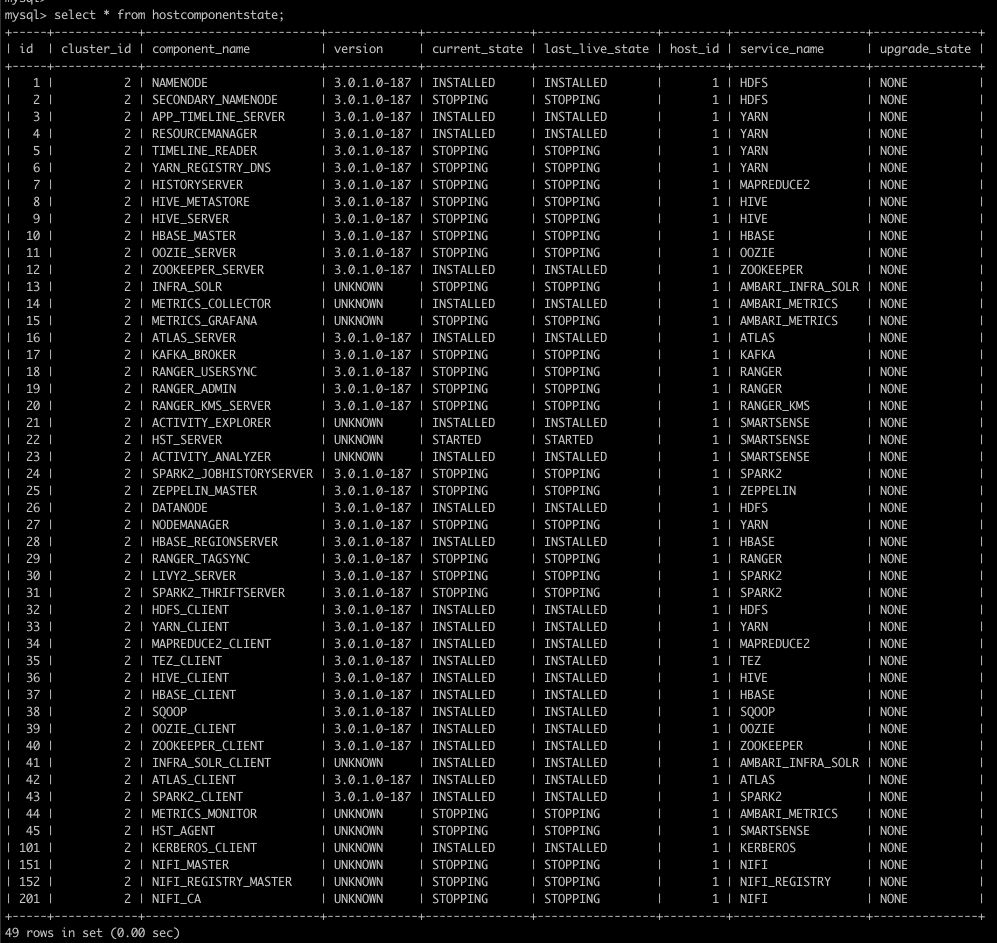Select the ZOOKEEPER_SERVER component text
The image size is (997, 943).
tap(208, 270)
